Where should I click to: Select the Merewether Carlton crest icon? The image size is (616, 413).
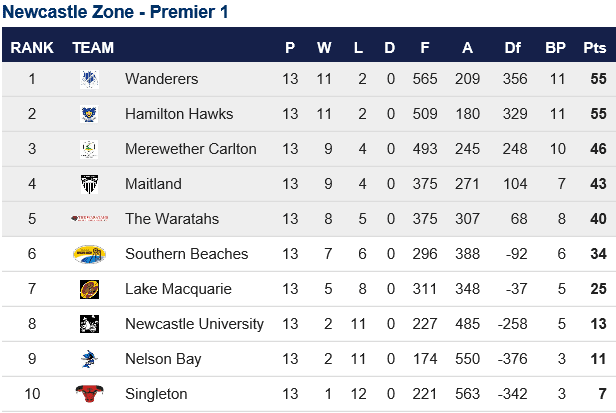(89, 149)
